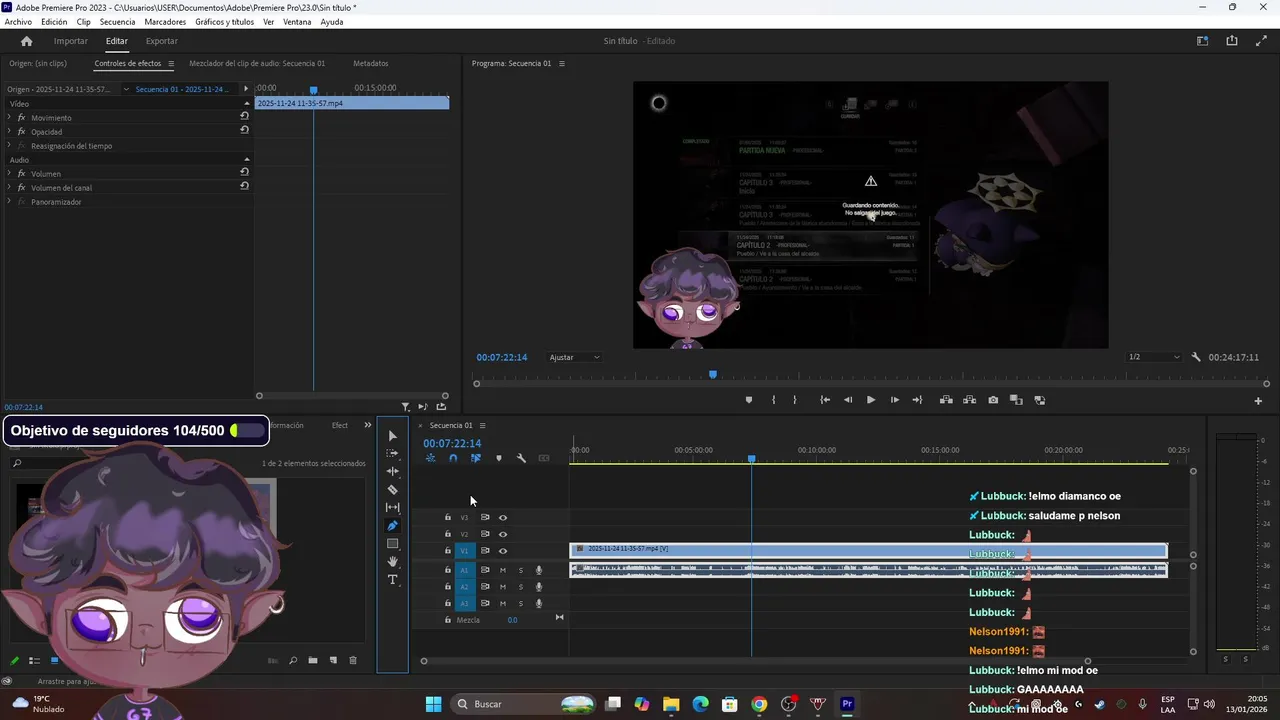The width and height of the screenshot is (1280, 720).
Task: Open Program monitor settings wrench
Action: coord(1196,357)
